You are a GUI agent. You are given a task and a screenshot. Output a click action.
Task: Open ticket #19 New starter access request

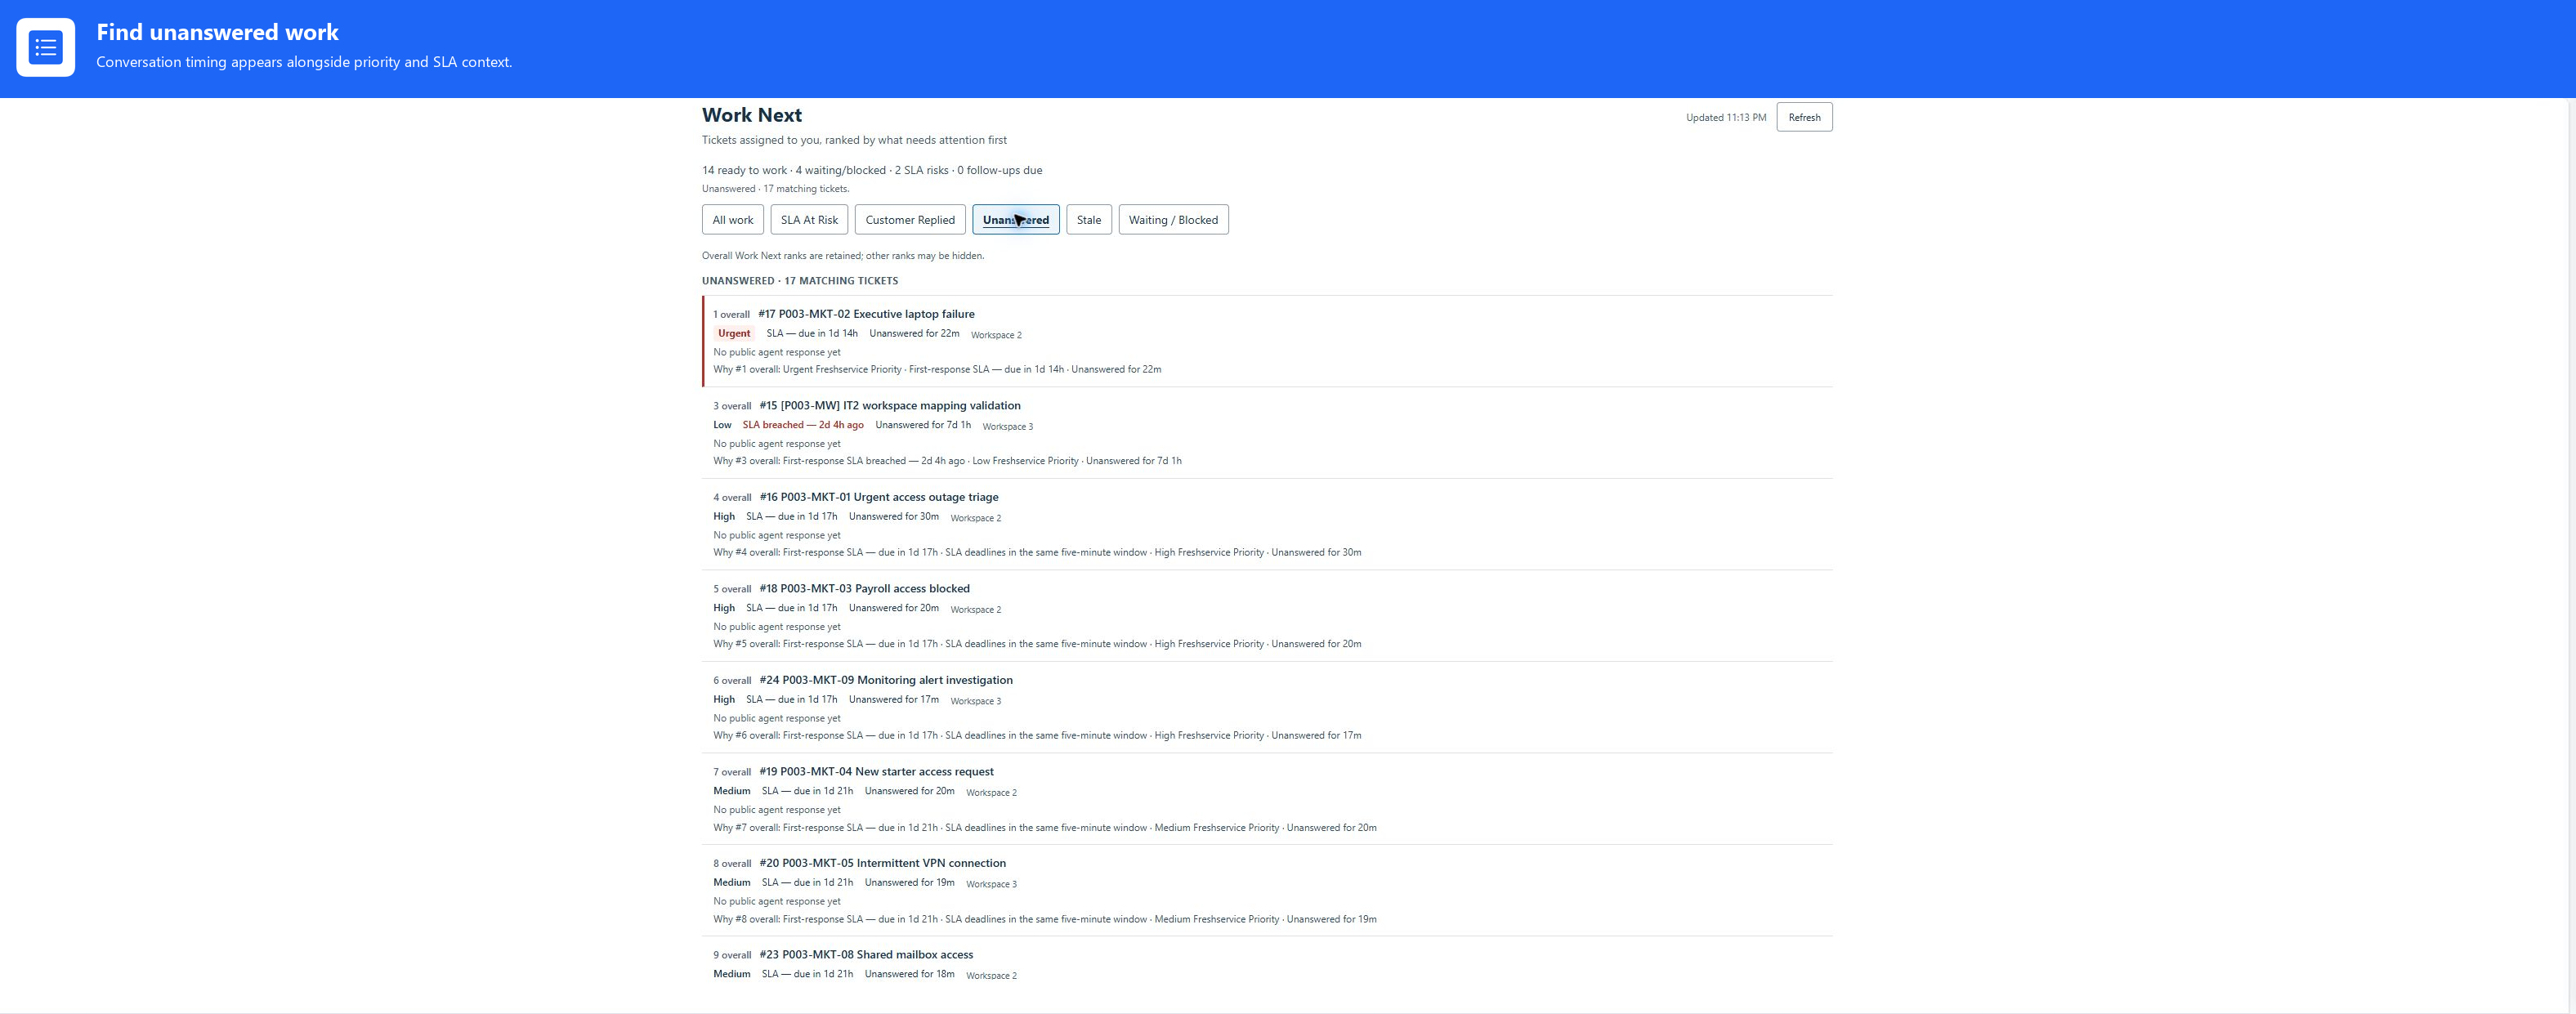[876, 771]
